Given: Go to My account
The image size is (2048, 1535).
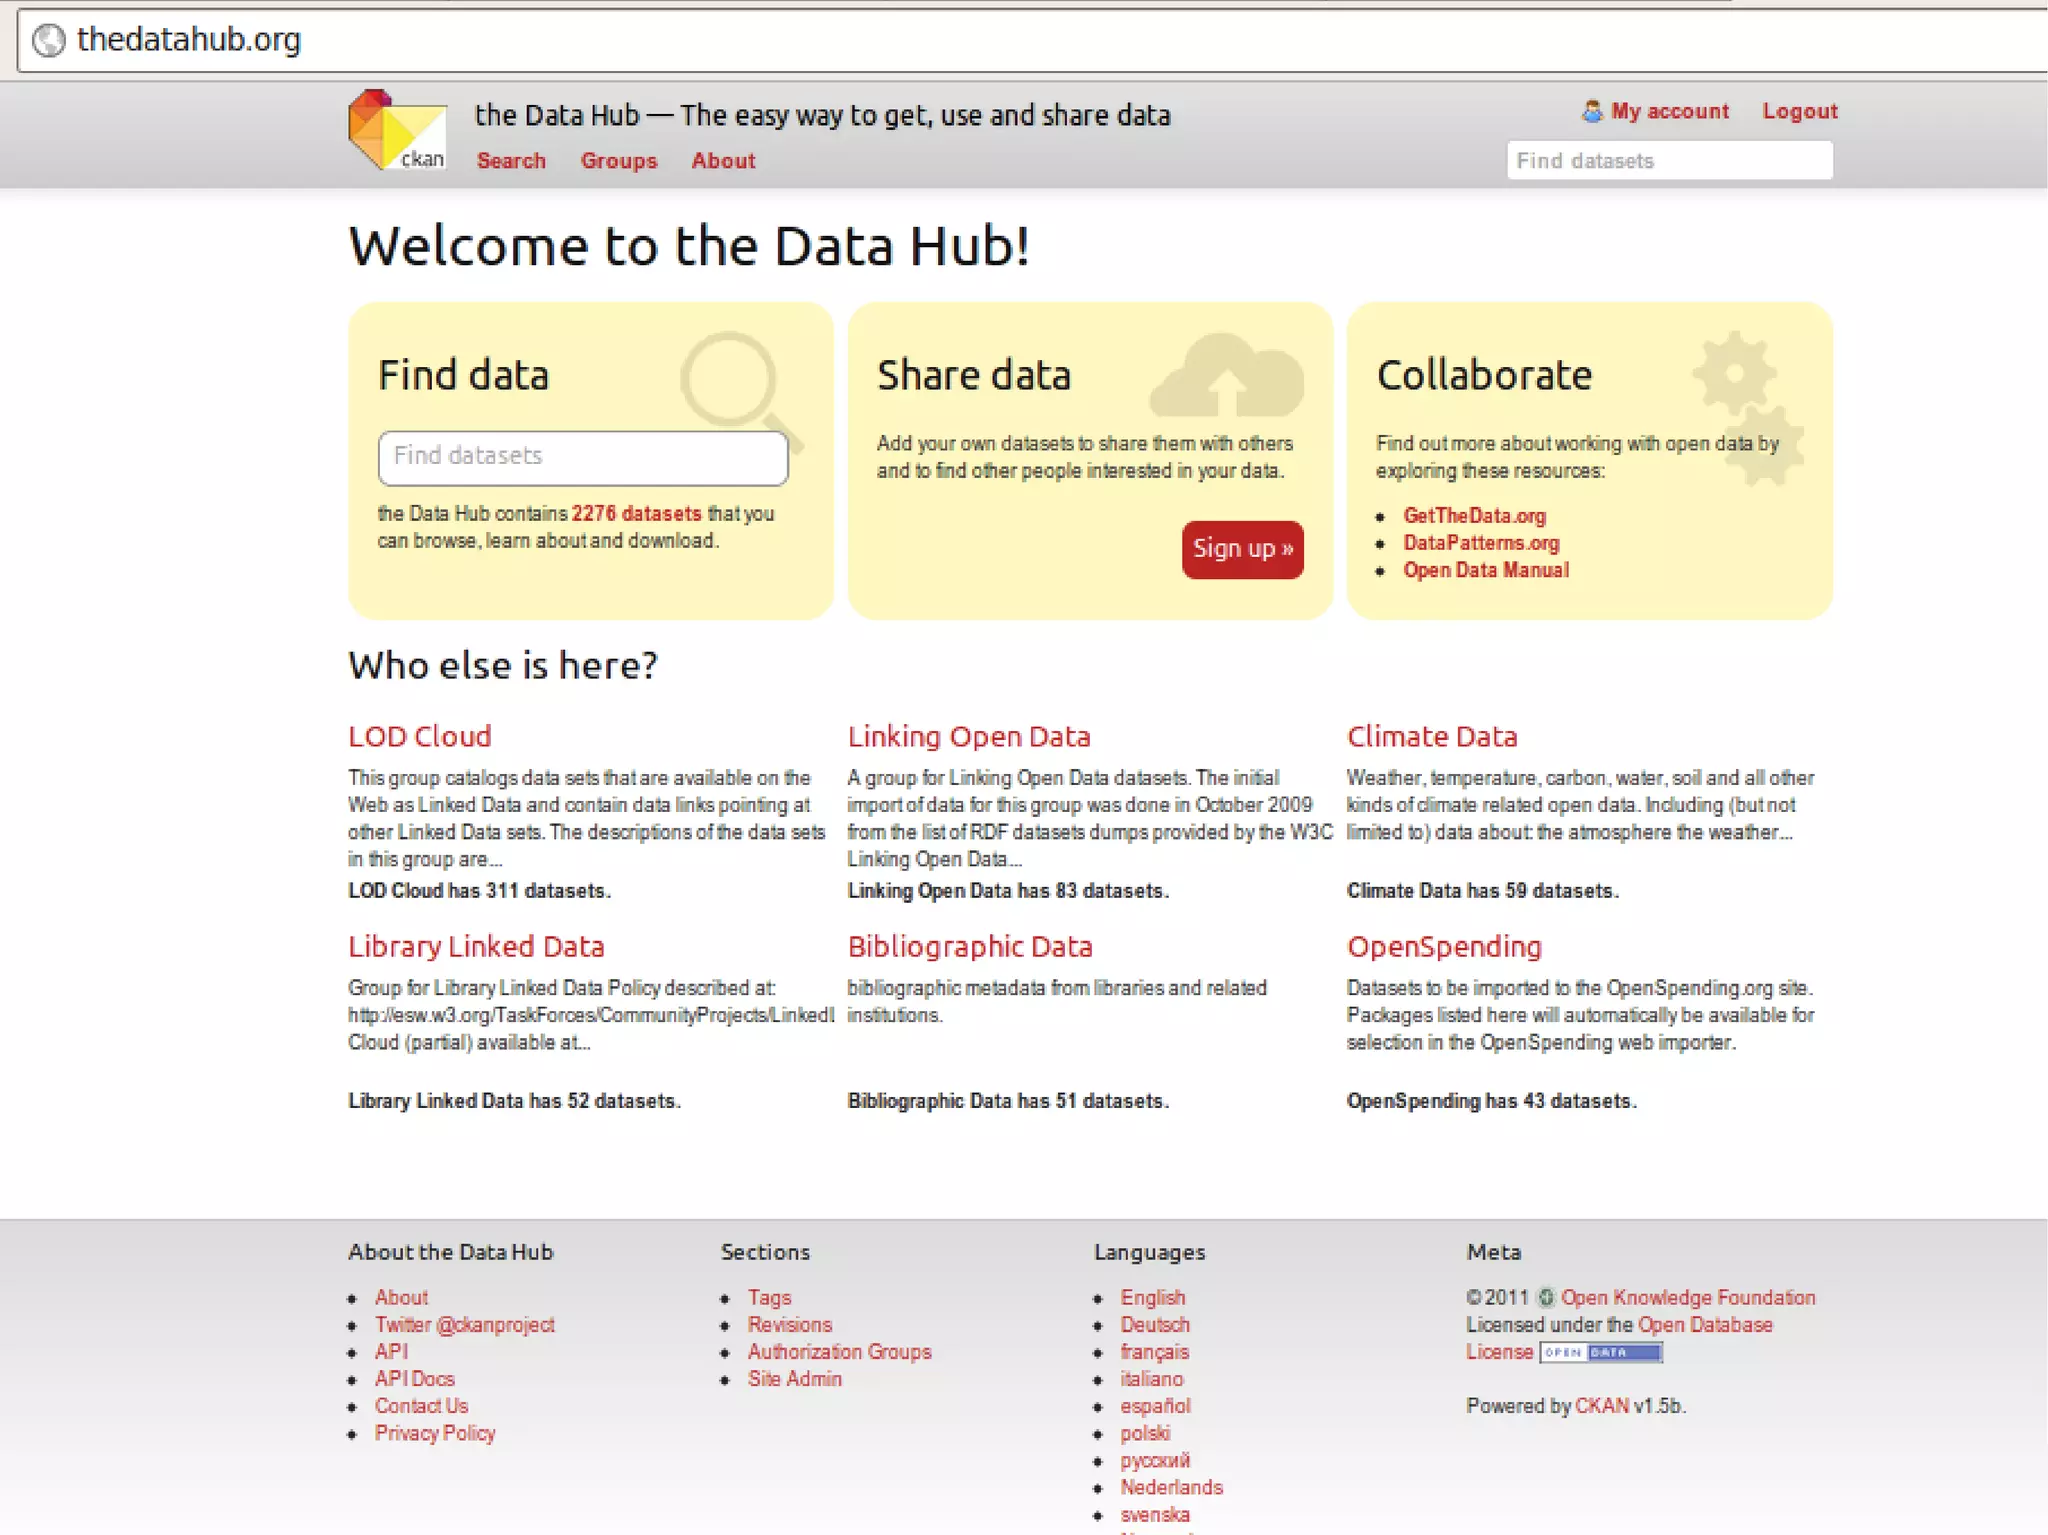Looking at the screenshot, I should (1670, 111).
